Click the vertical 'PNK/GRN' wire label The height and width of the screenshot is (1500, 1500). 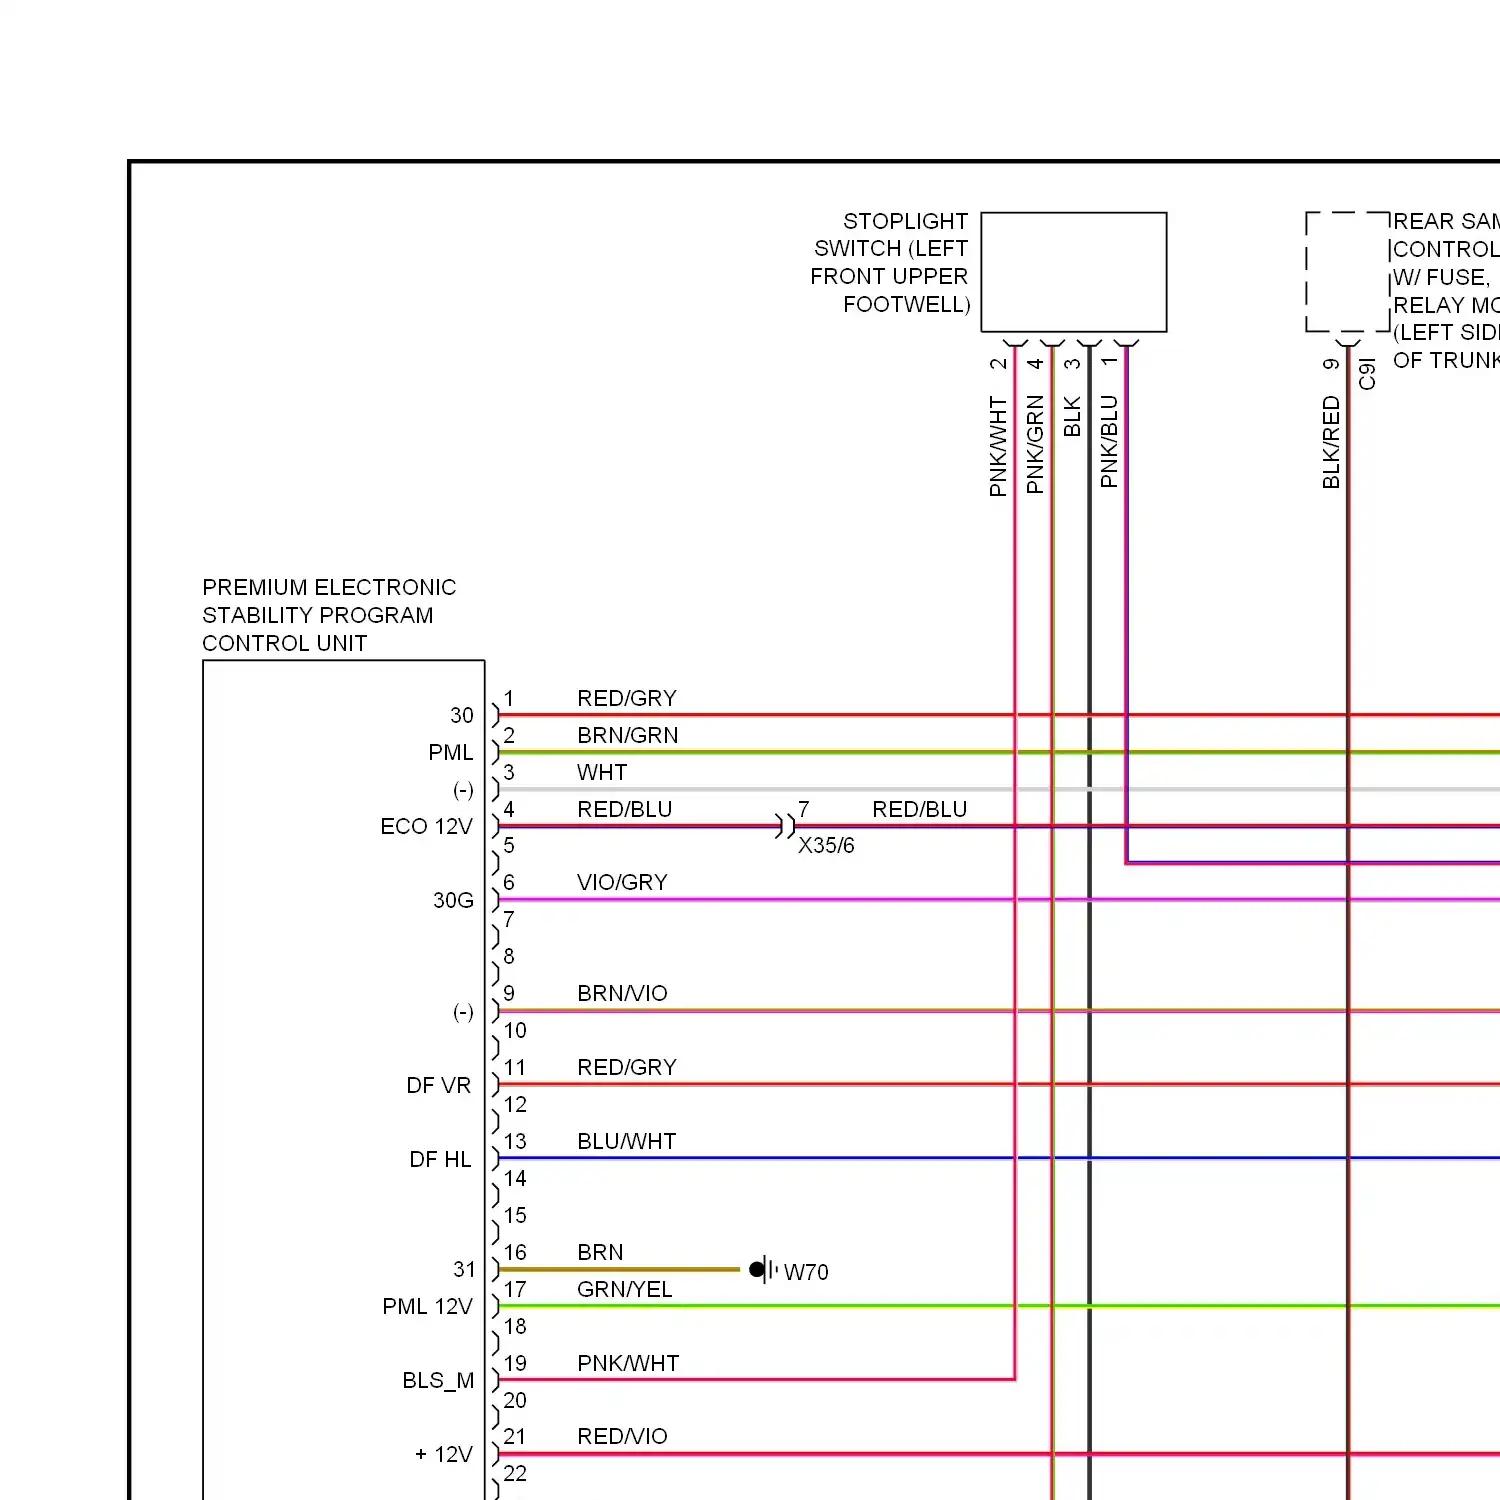(x=1035, y=444)
